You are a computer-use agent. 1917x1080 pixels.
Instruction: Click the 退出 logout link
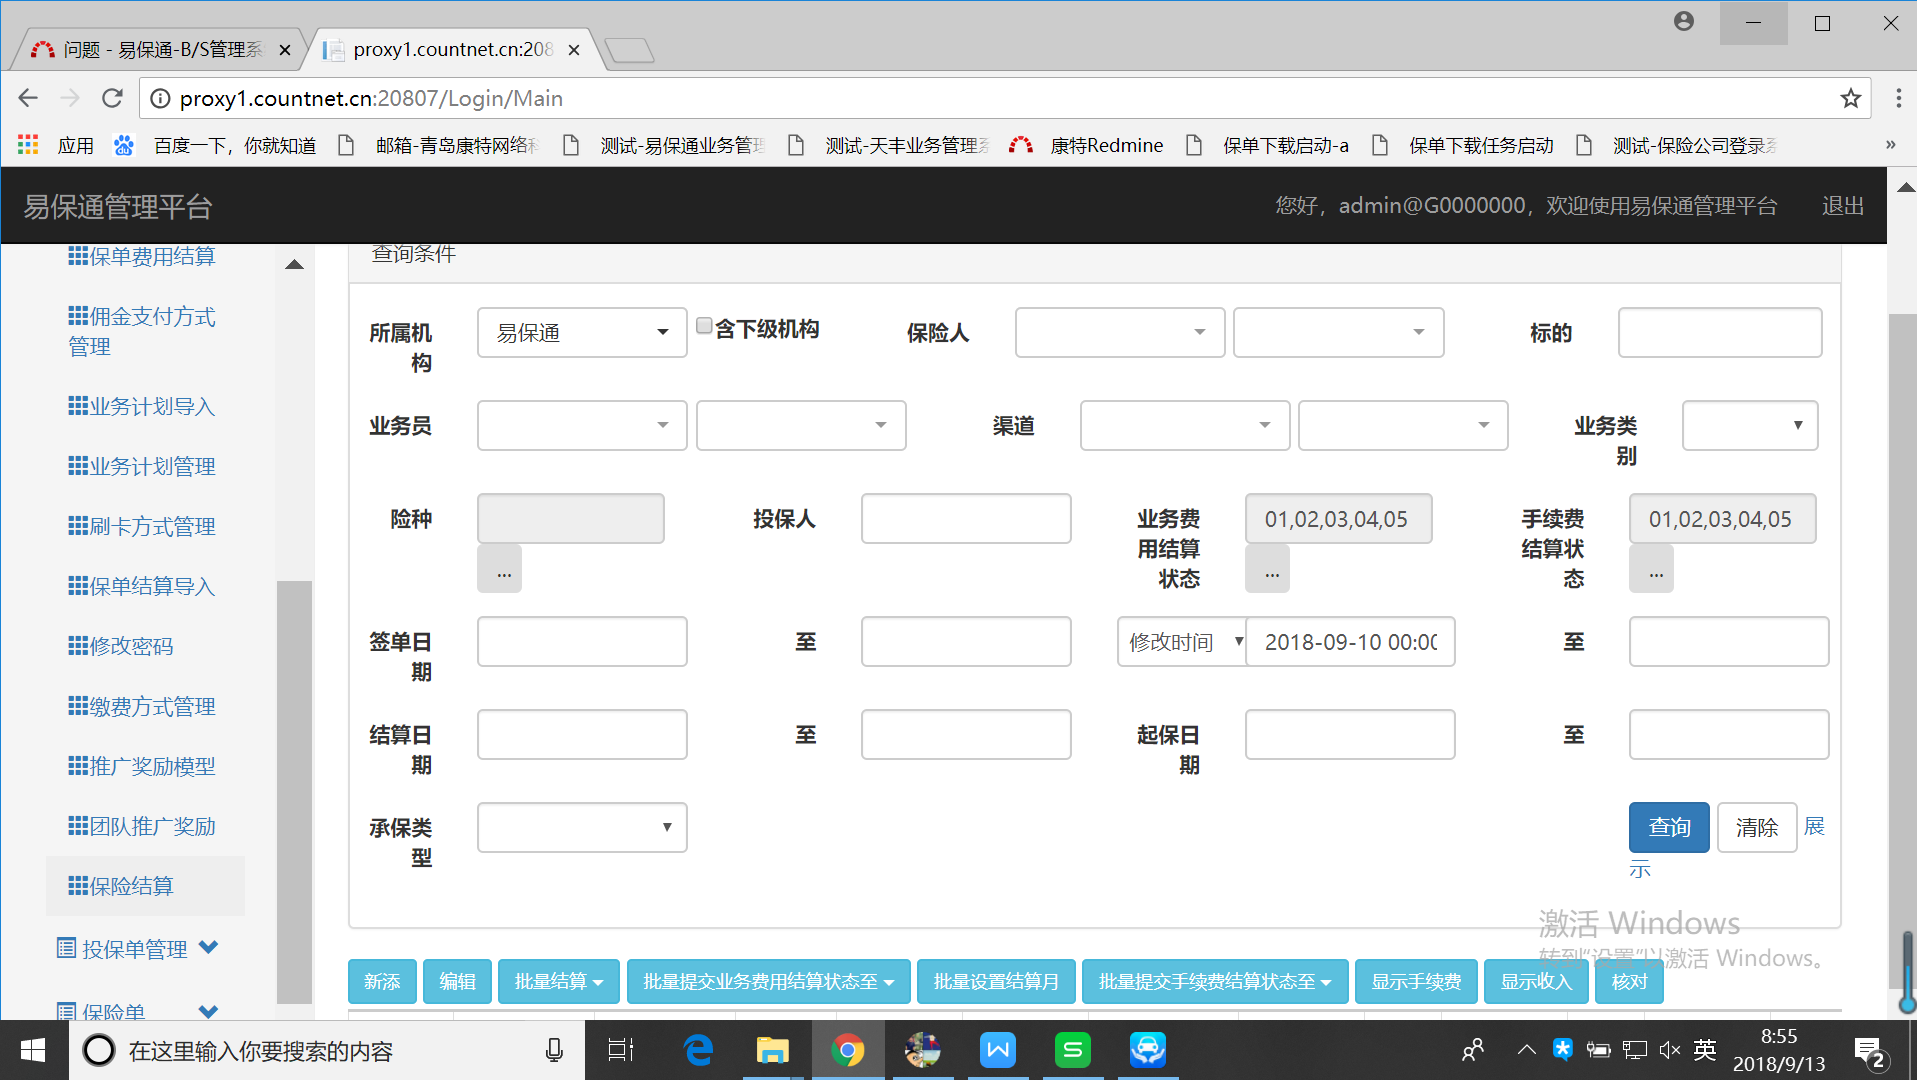pos(1843,206)
